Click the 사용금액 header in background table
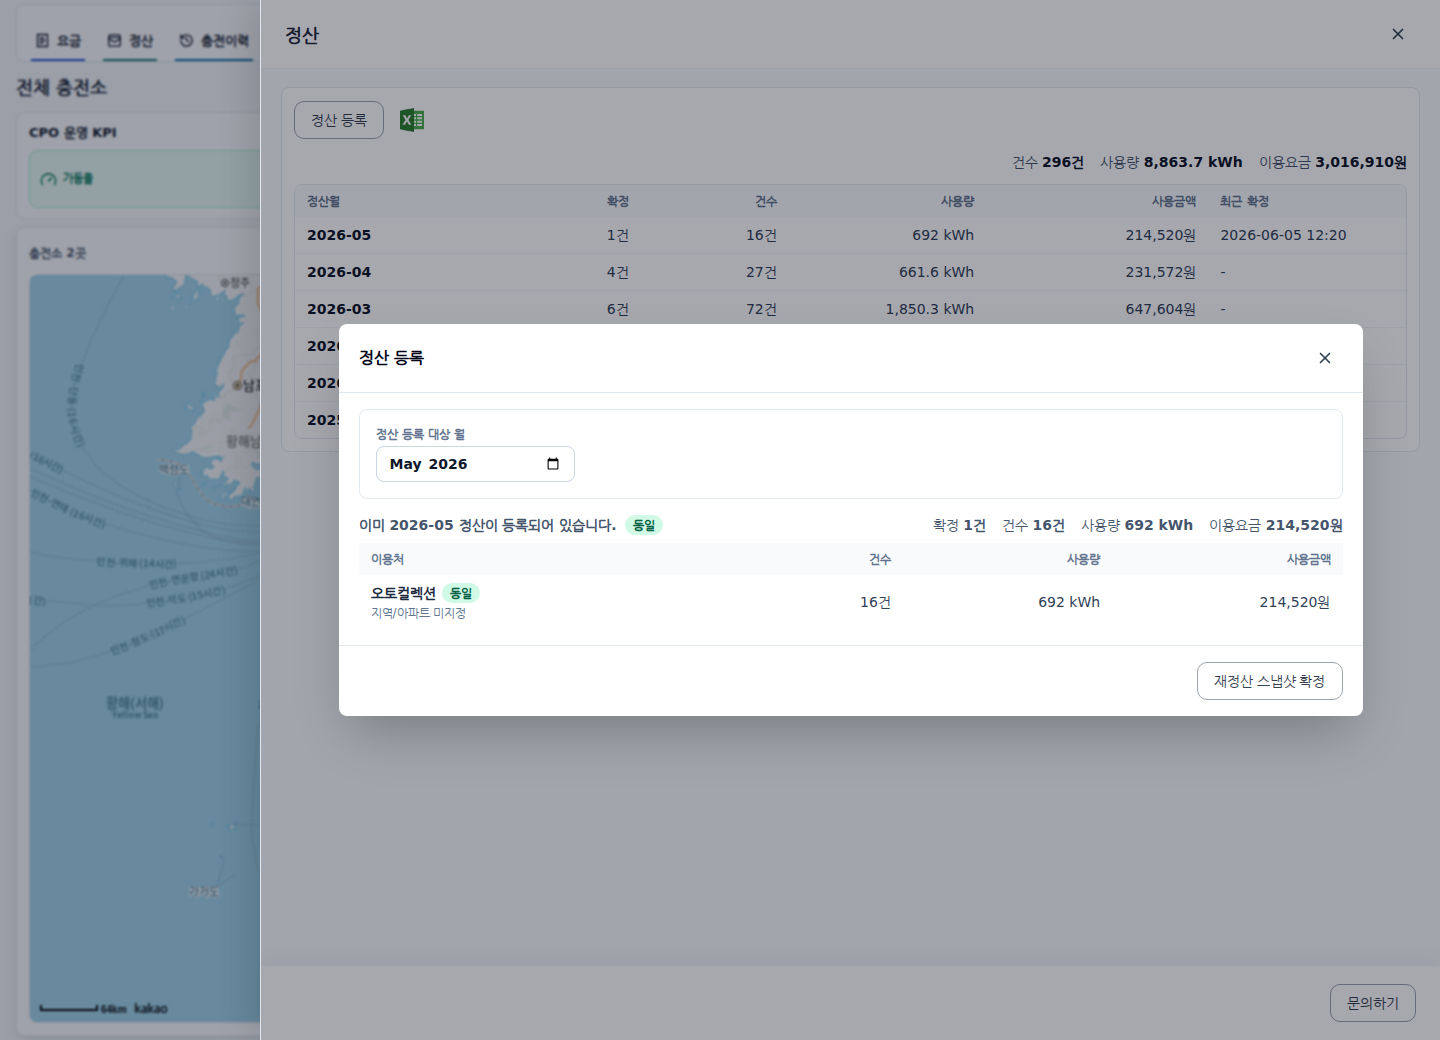 pyautogui.click(x=1174, y=201)
